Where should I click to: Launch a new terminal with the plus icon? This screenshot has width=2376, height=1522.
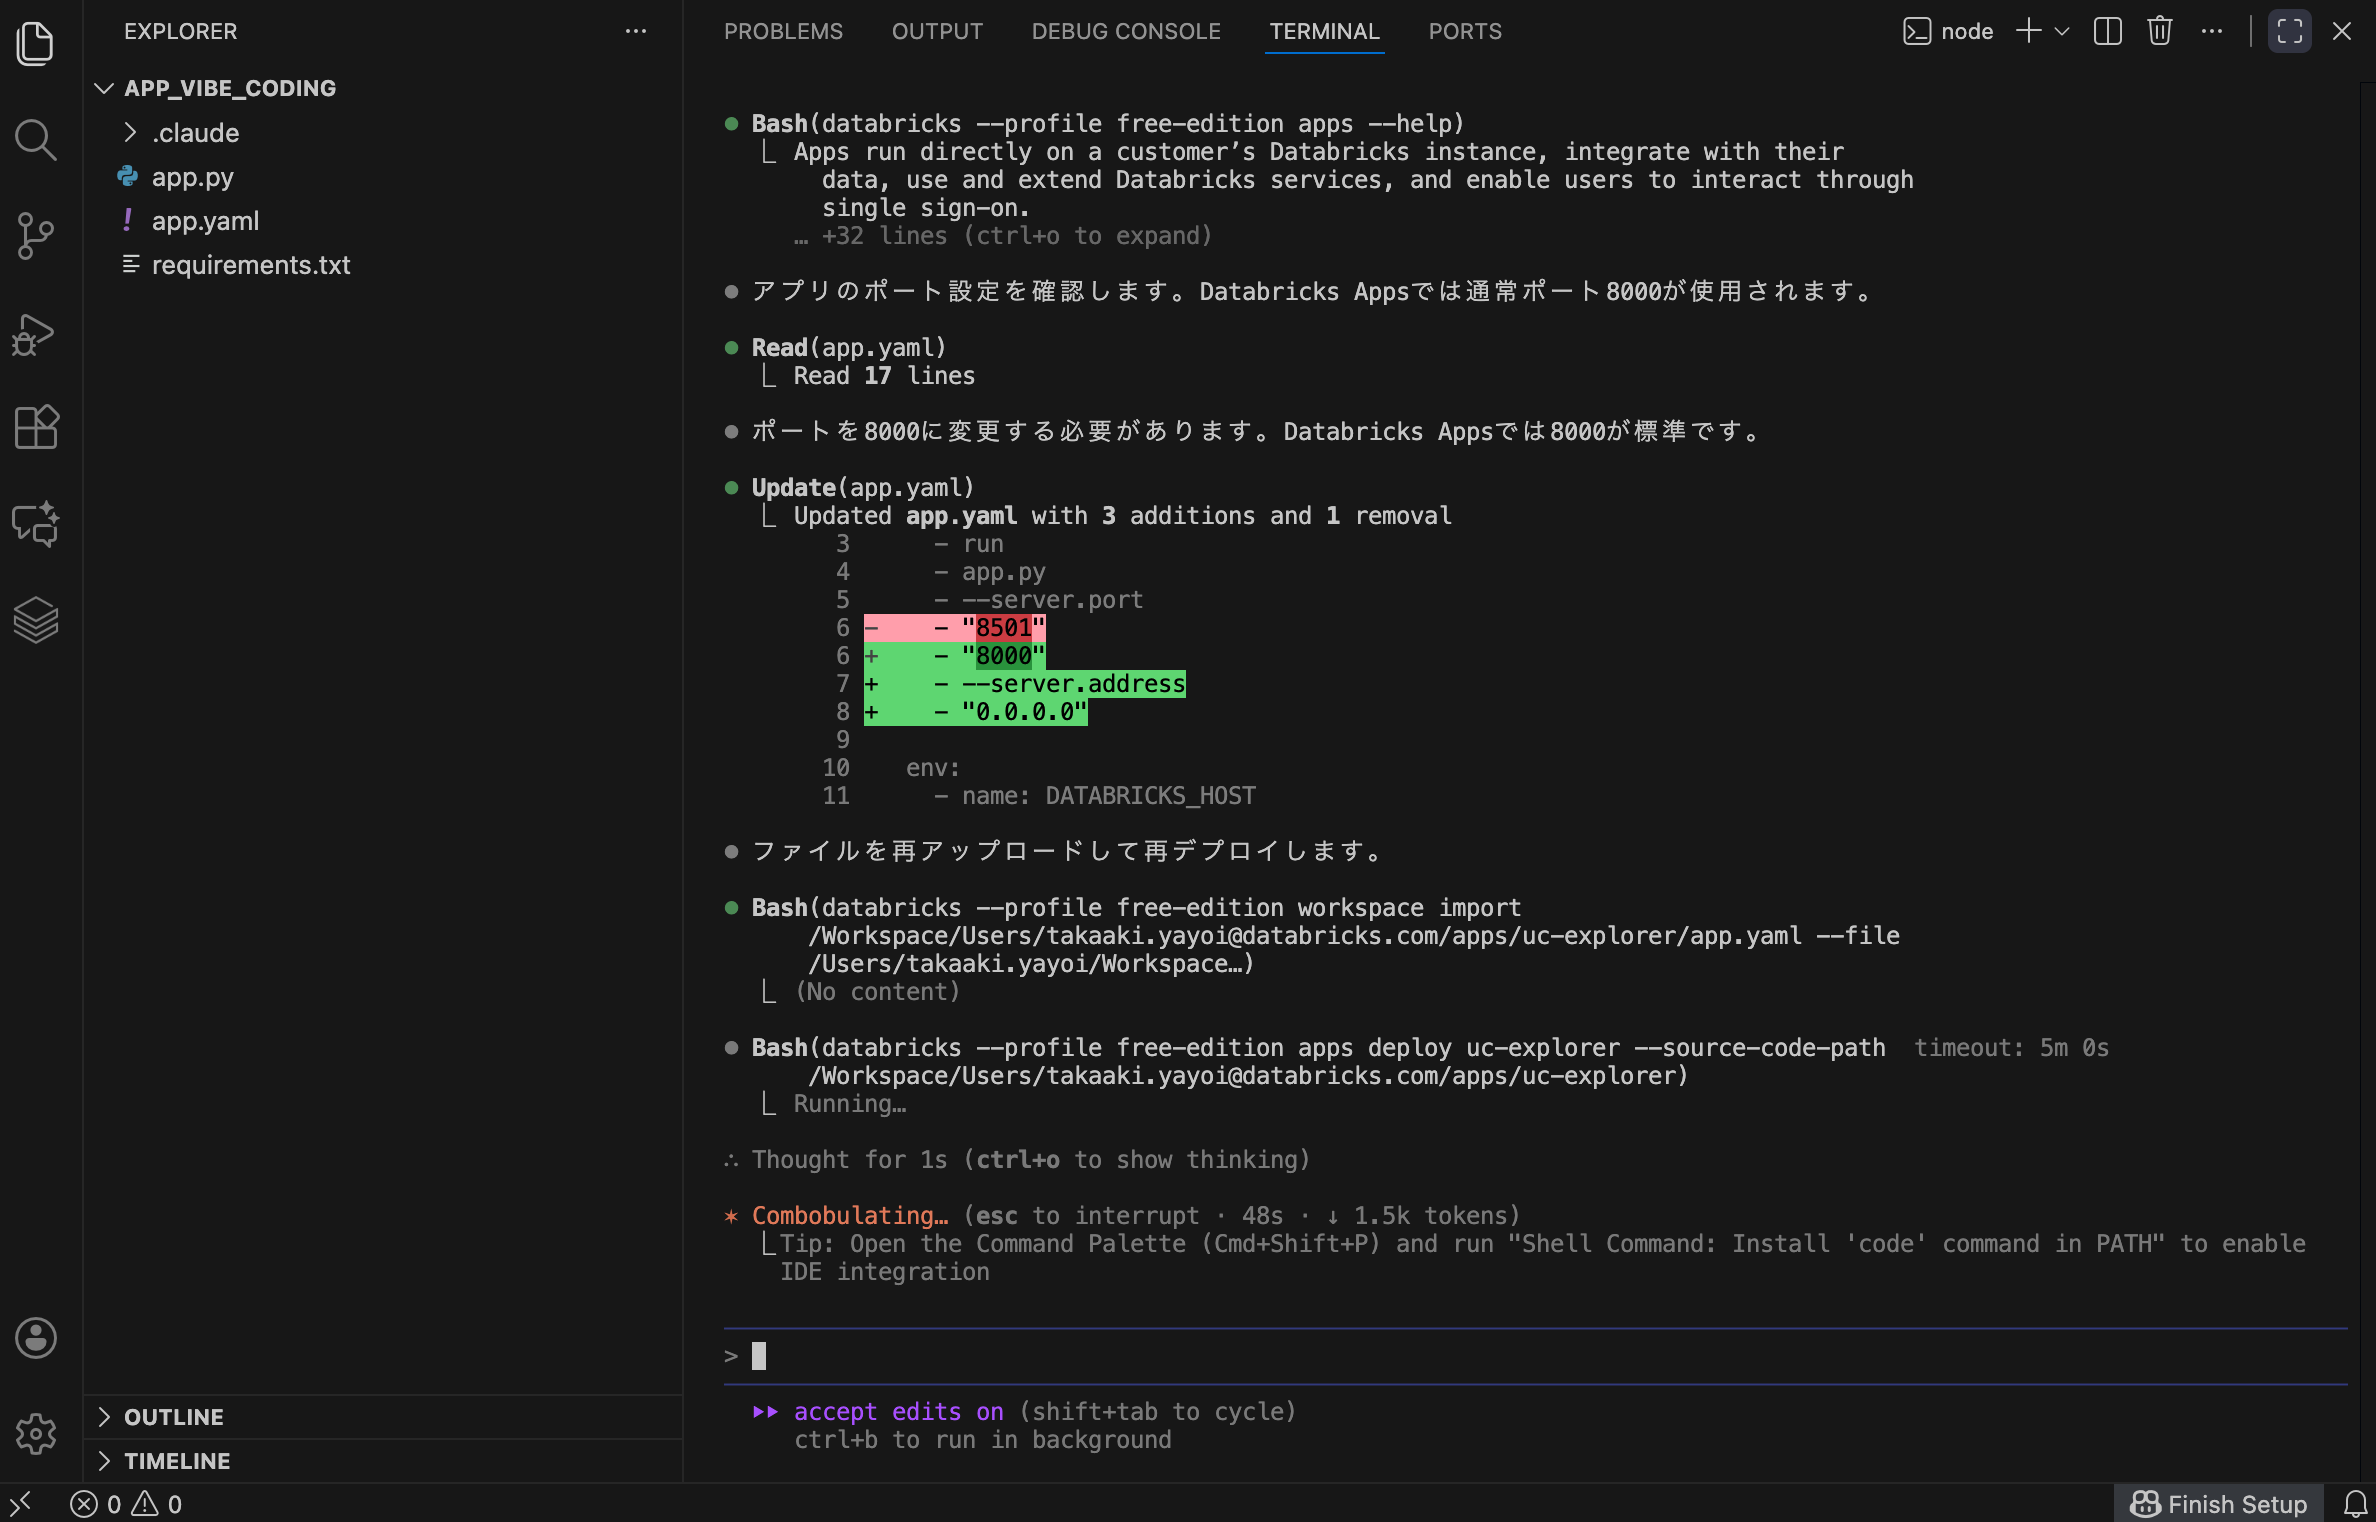[2027, 31]
